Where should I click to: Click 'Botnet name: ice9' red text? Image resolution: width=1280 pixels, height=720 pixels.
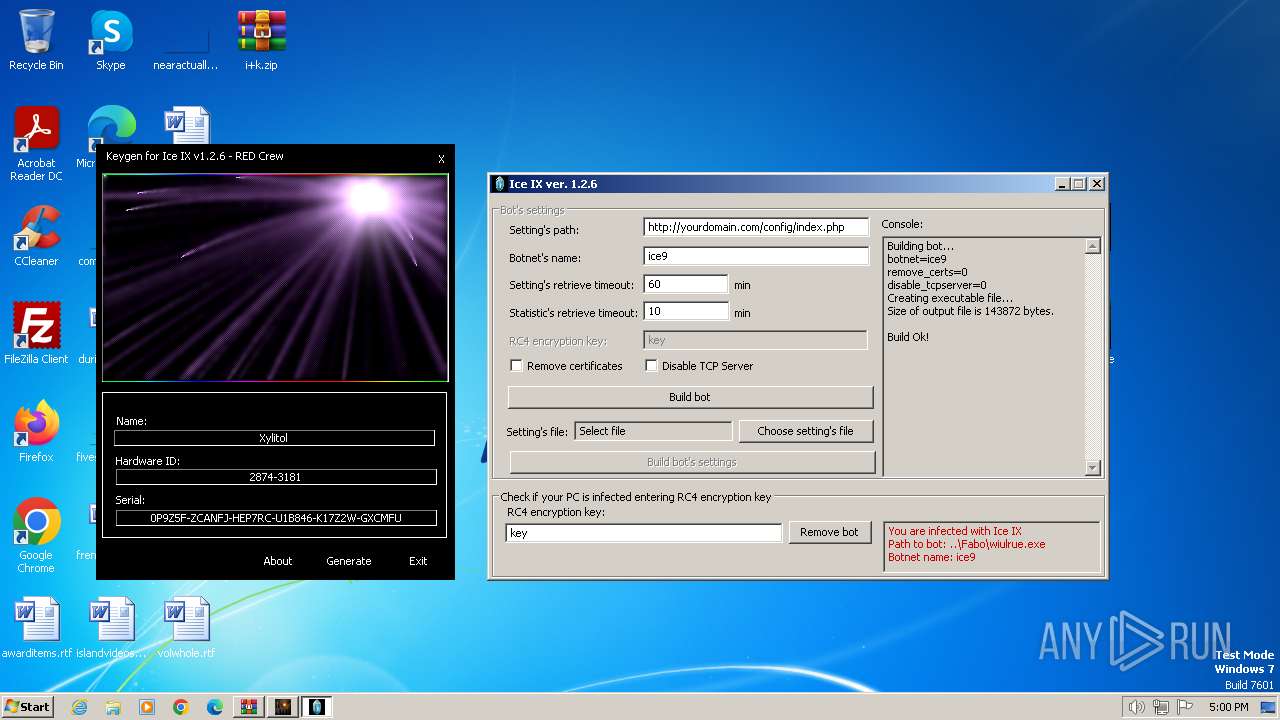coord(932,557)
